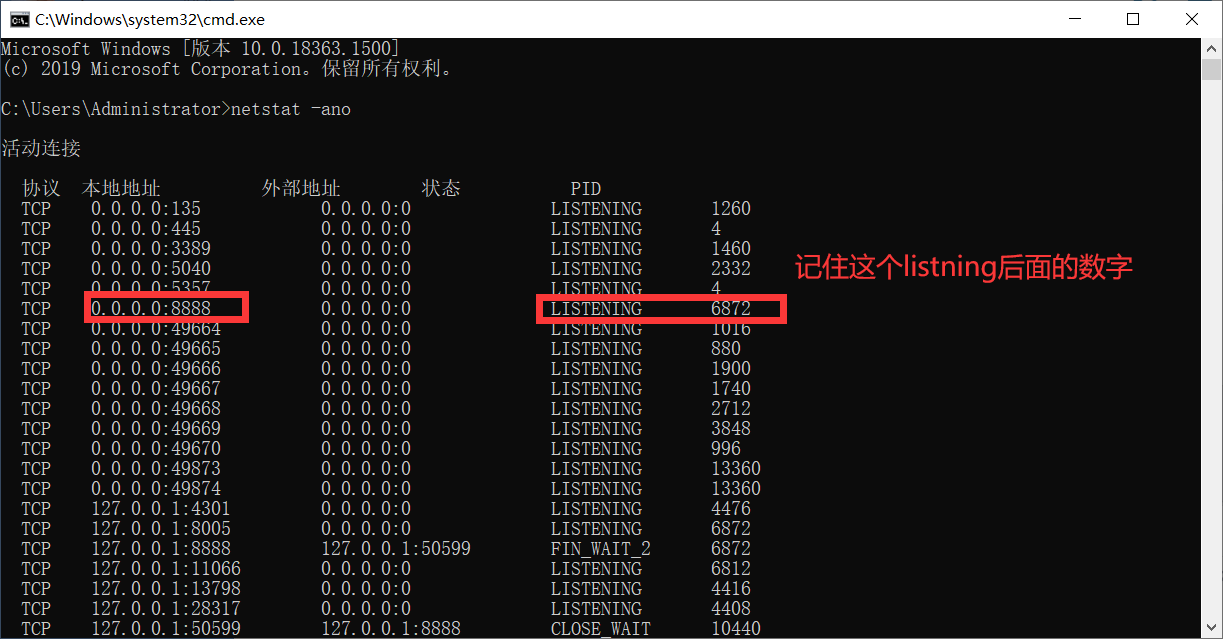Screen dimensions: 1223x639
Task: Click local address 0.0.0.0:49669
Action: click(156, 429)
